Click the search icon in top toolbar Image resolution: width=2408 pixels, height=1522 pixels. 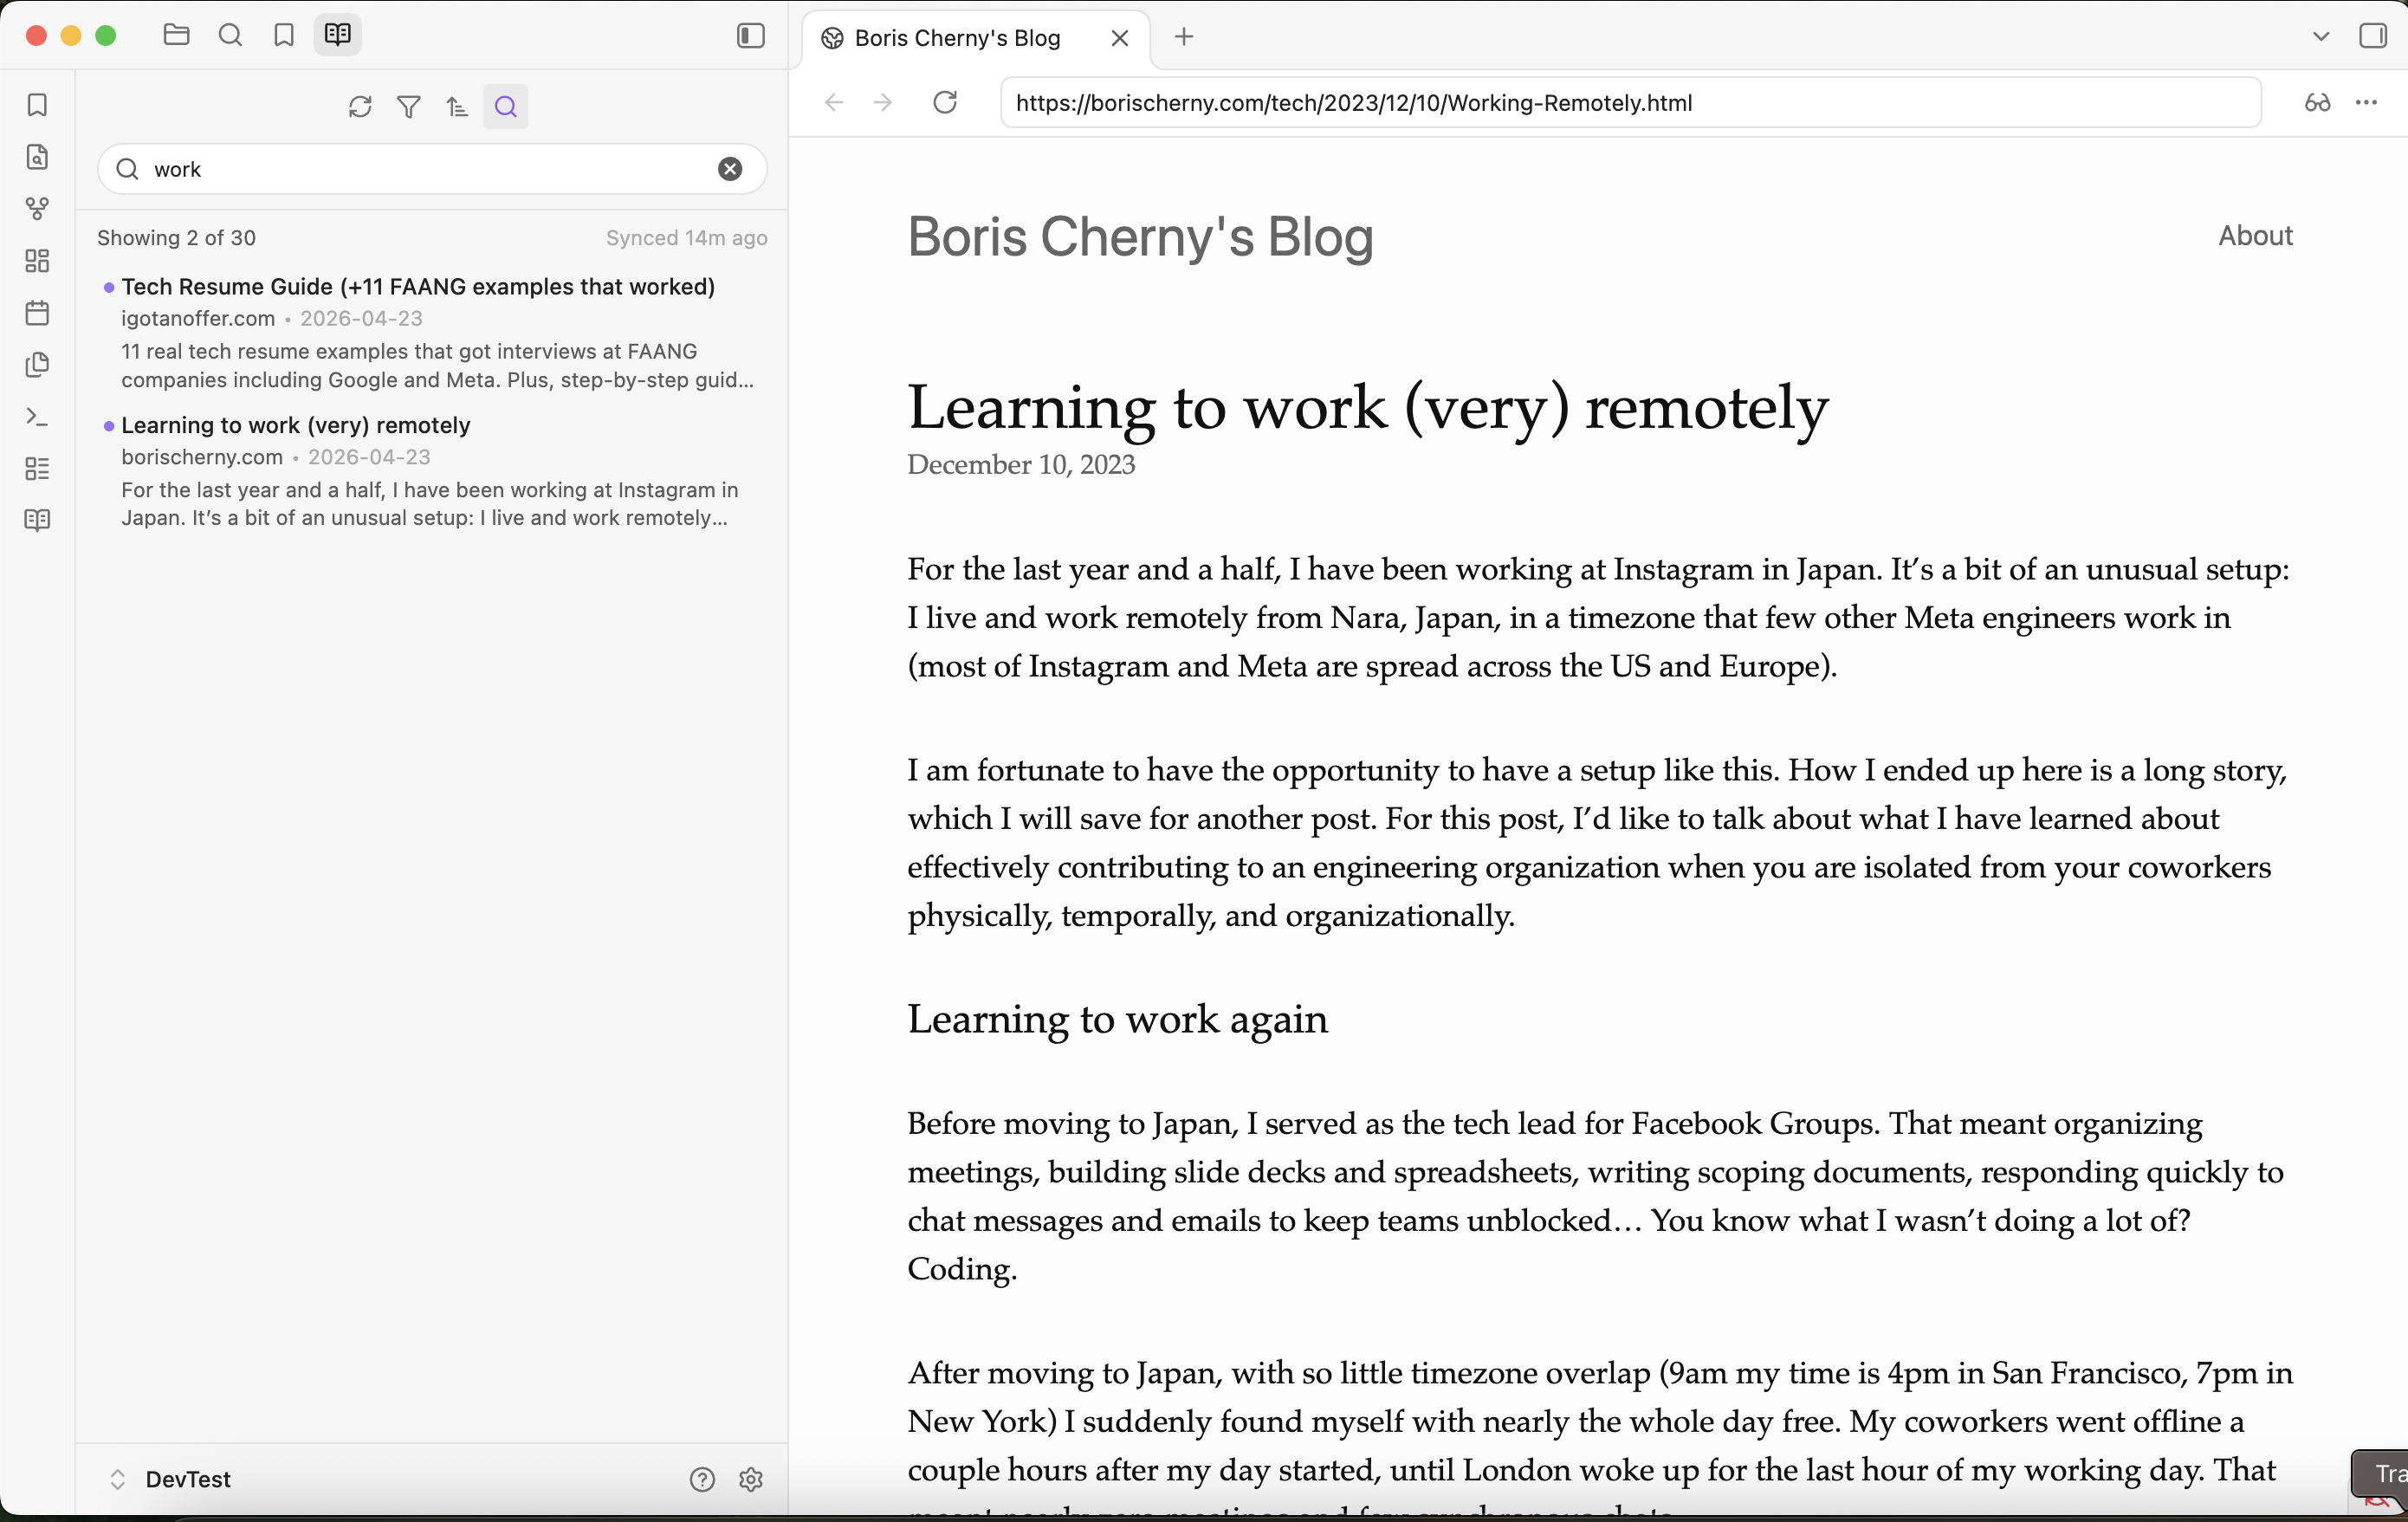230,35
